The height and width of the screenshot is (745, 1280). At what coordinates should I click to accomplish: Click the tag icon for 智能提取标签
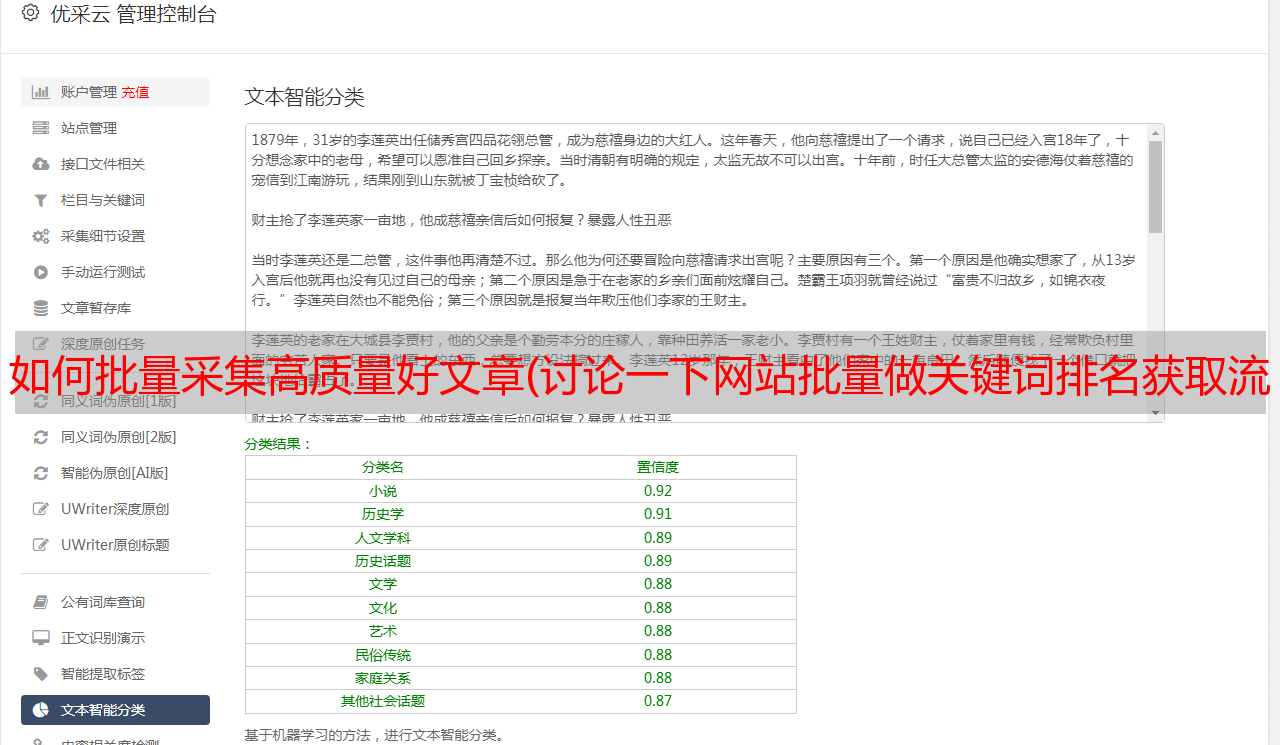(x=41, y=674)
